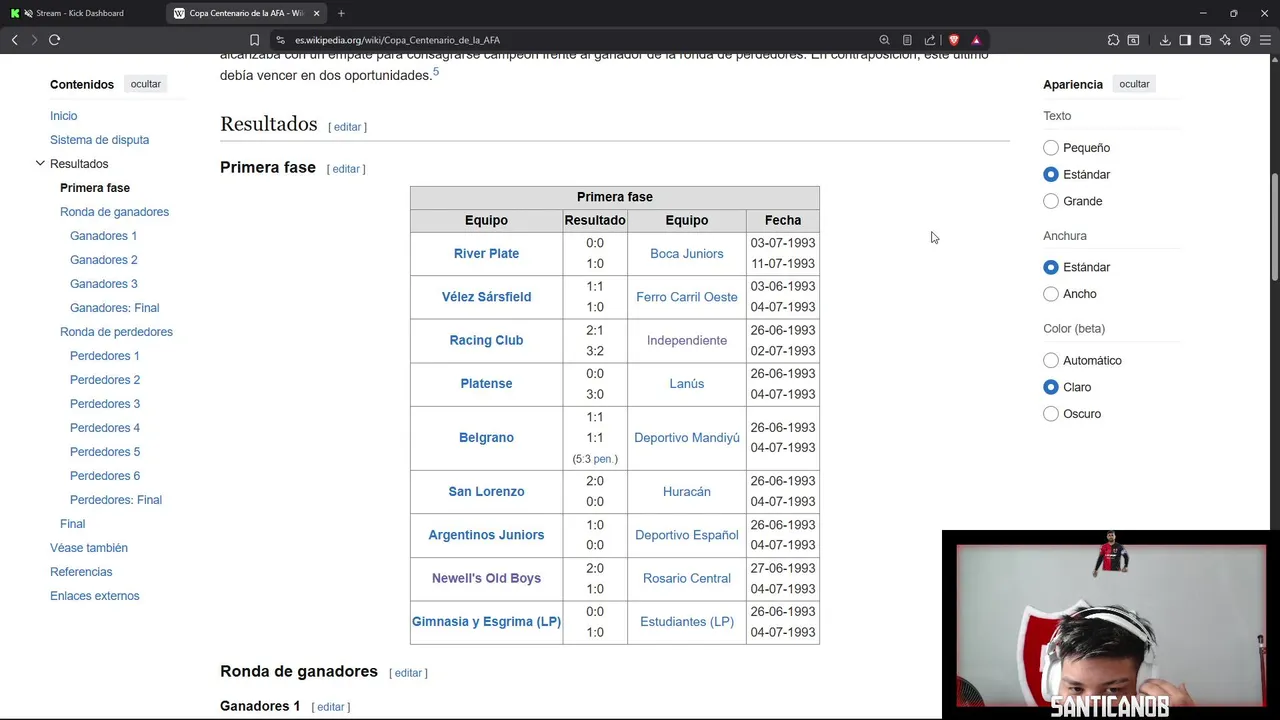This screenshot has width=1280, height=720.
Task: Select Ancho width option
Action: pyautogui.click(x=1051, y=294)
